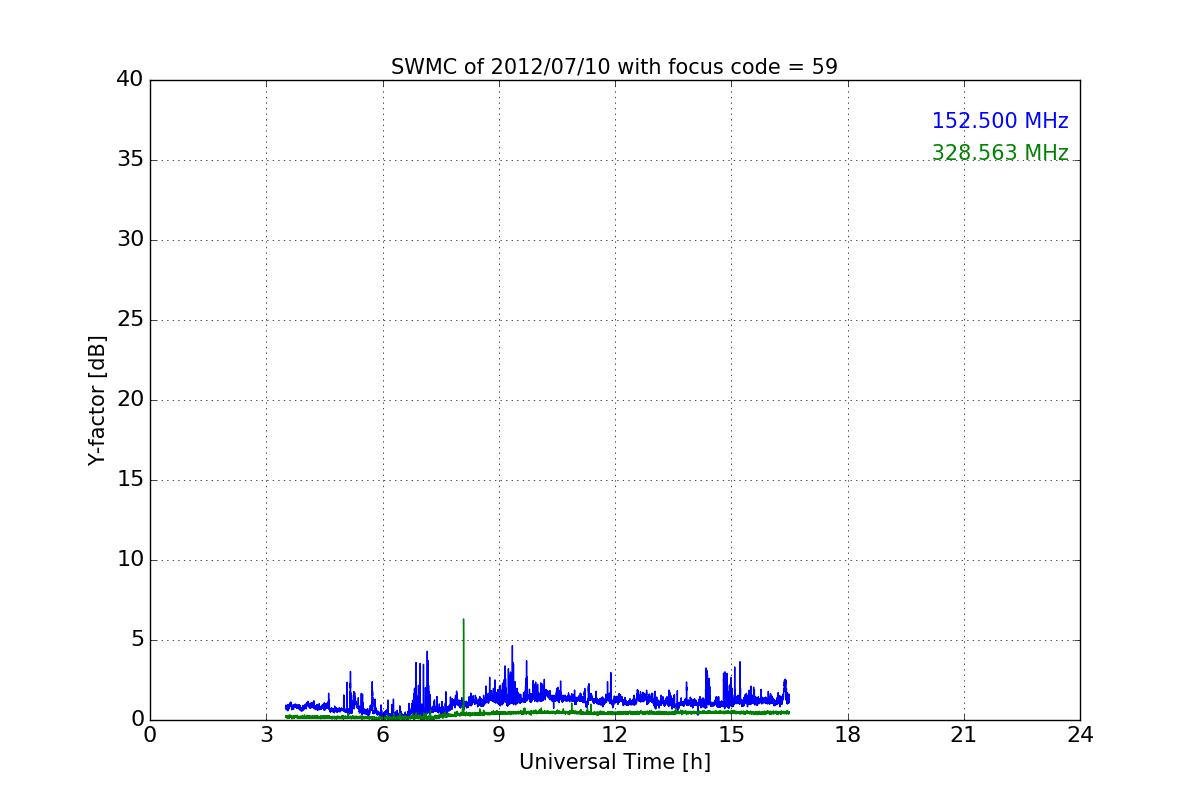
Task: Click the y-axis tick label 40
Action: 130,80
